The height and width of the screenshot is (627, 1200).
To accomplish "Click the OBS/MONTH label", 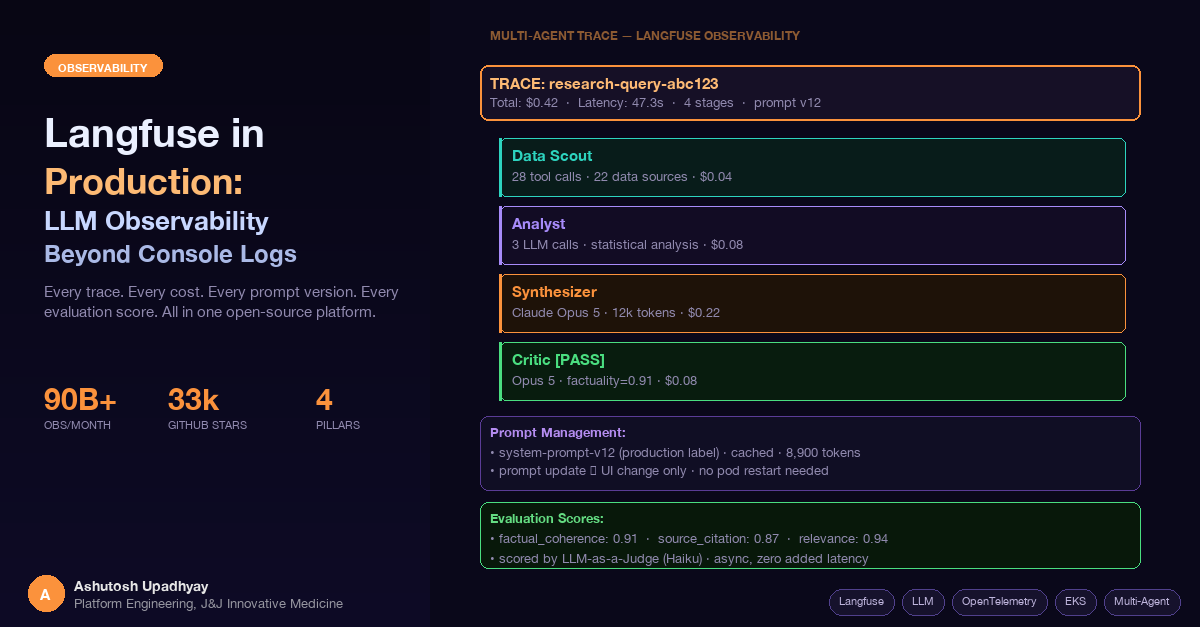I will (77, 425).
